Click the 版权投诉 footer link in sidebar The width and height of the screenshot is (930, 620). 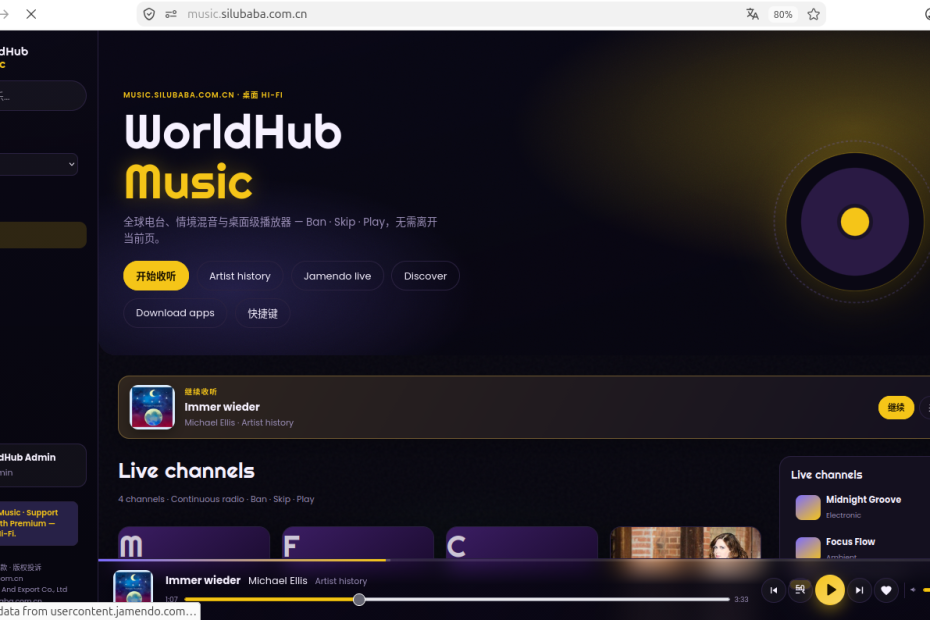click(28, 567)
